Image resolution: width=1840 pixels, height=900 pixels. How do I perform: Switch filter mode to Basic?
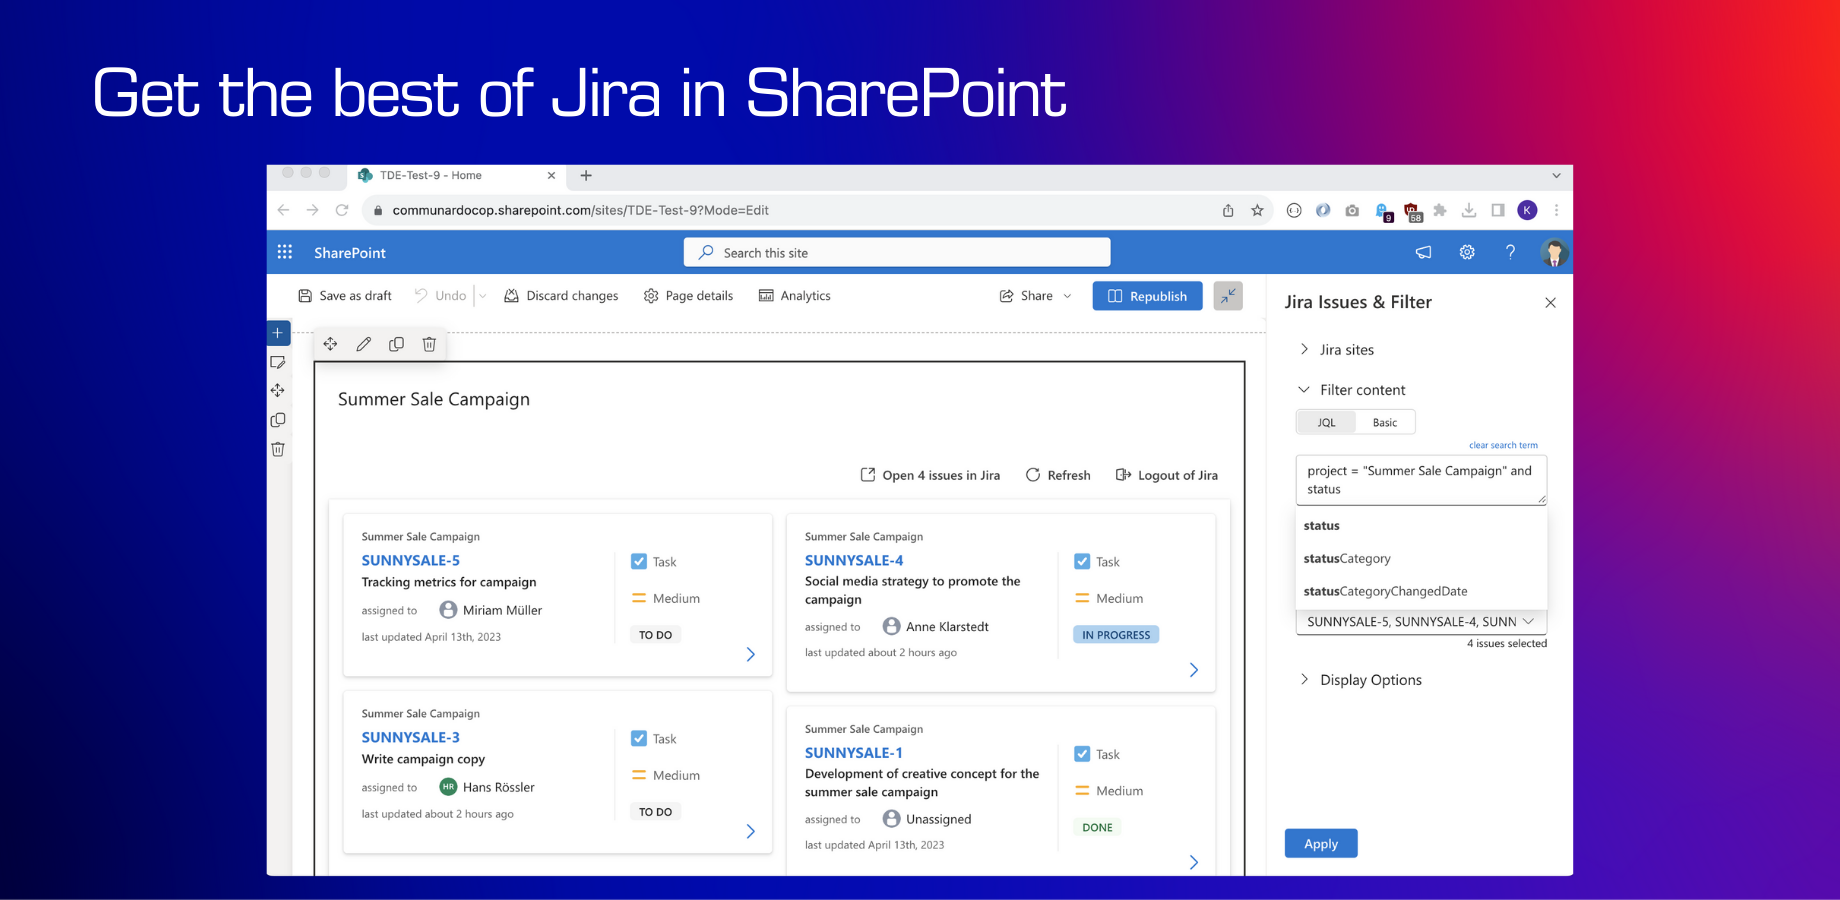[1385, 422]
